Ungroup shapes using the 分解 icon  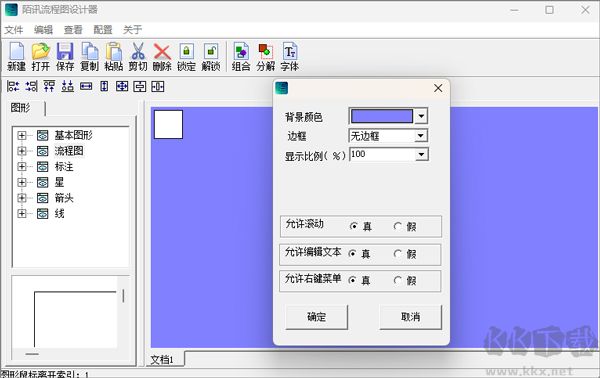266,57
